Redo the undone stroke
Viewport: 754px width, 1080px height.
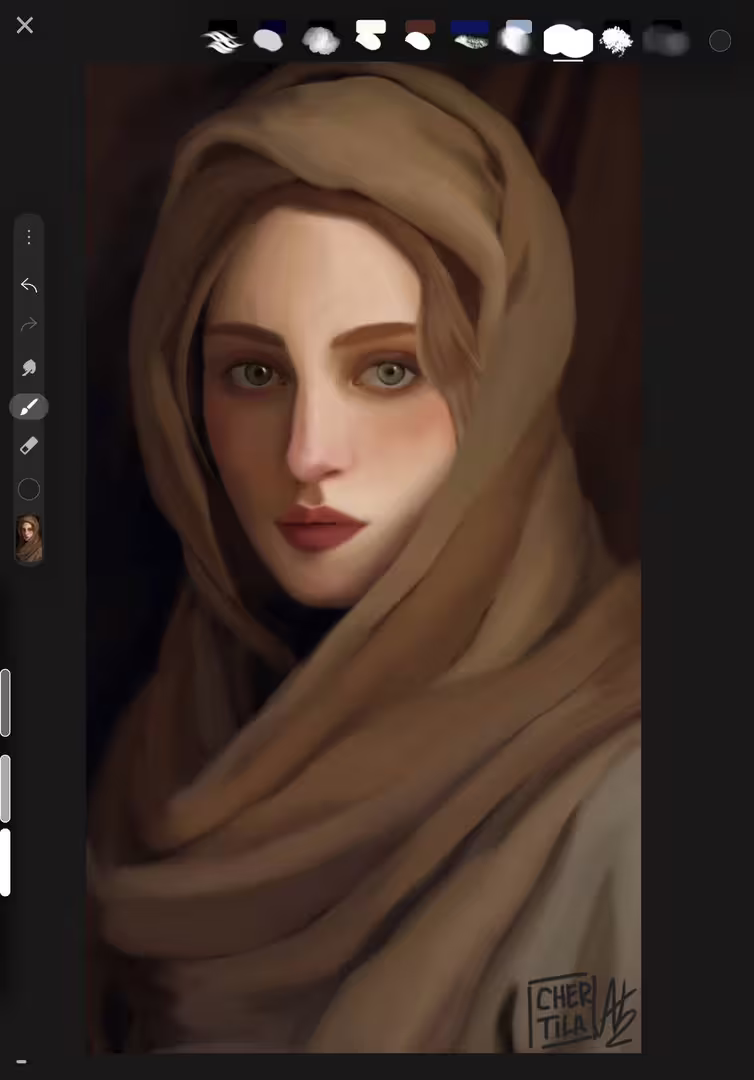[x=29, y=324]
